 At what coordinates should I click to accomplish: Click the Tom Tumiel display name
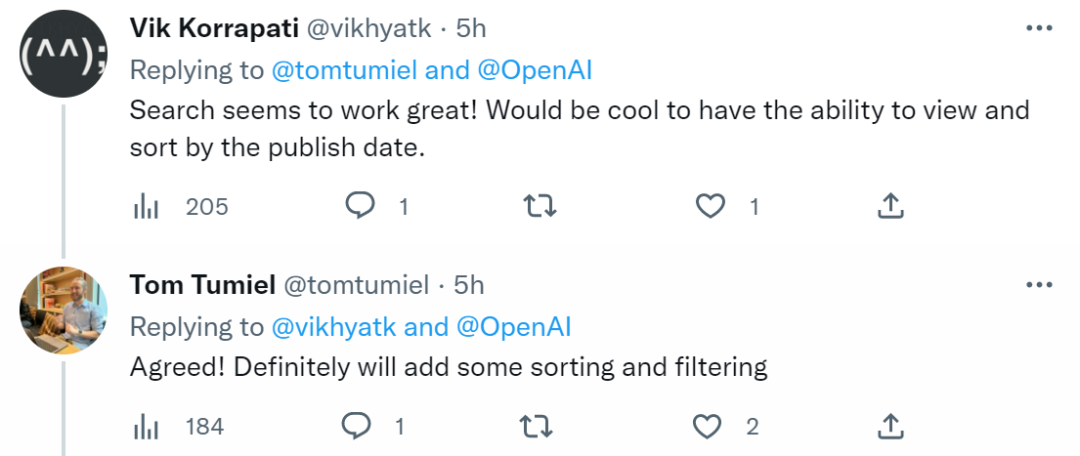tap(202, 286)
